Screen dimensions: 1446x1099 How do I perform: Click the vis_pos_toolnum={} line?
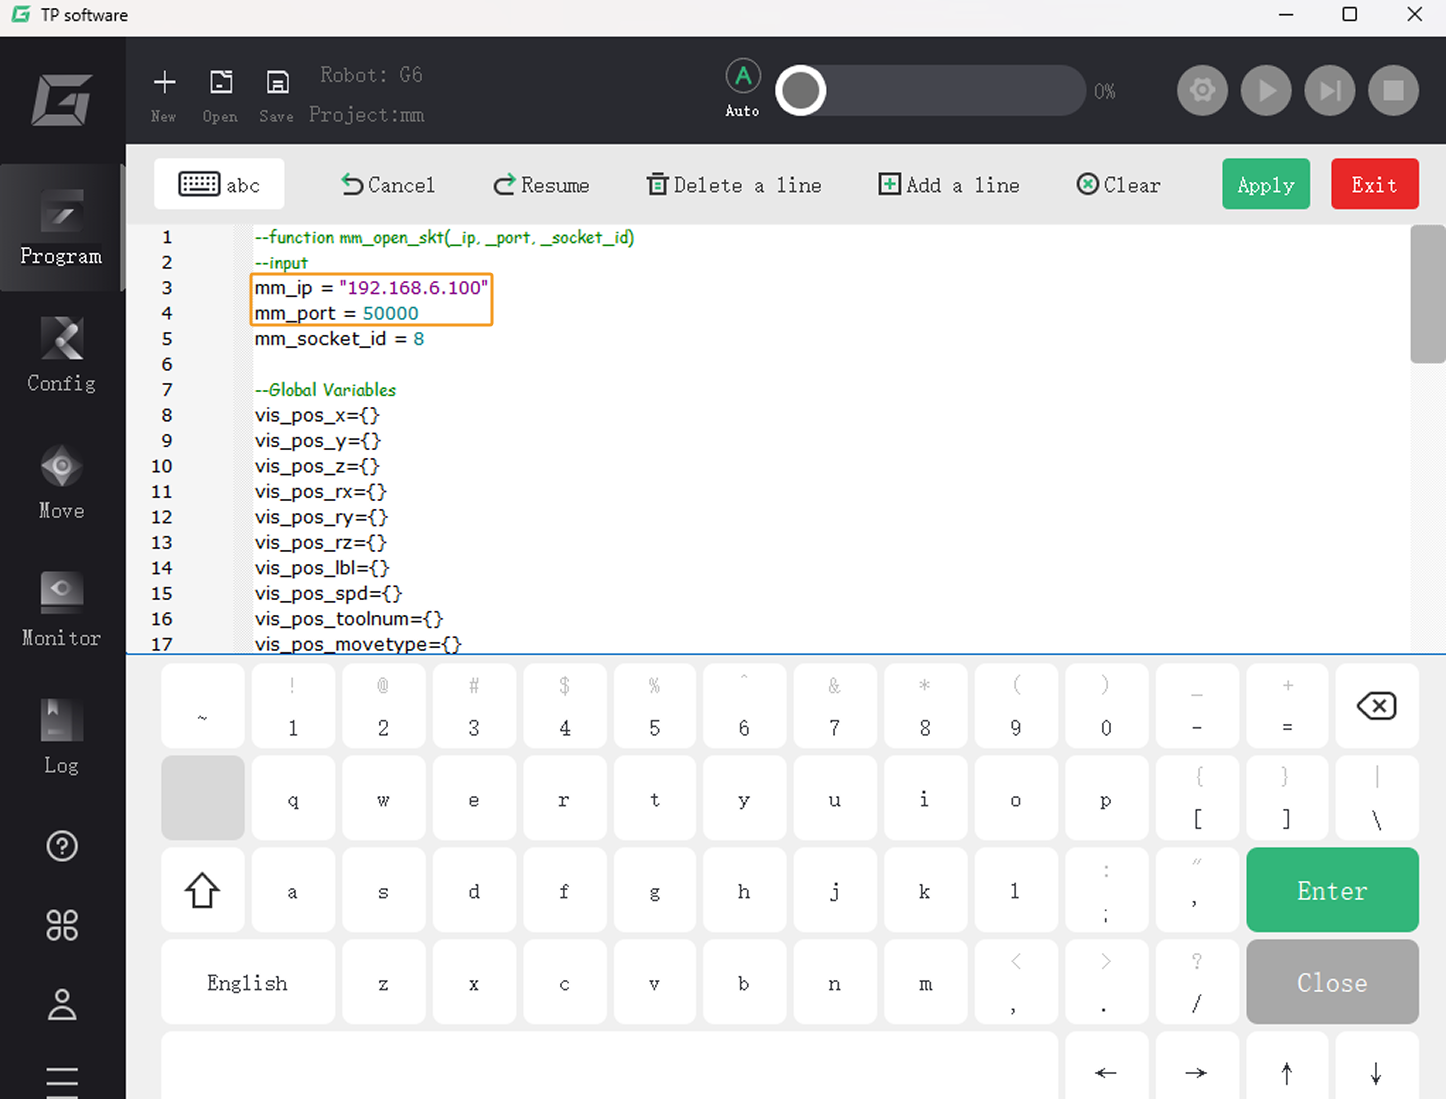[x=348, y=619]
